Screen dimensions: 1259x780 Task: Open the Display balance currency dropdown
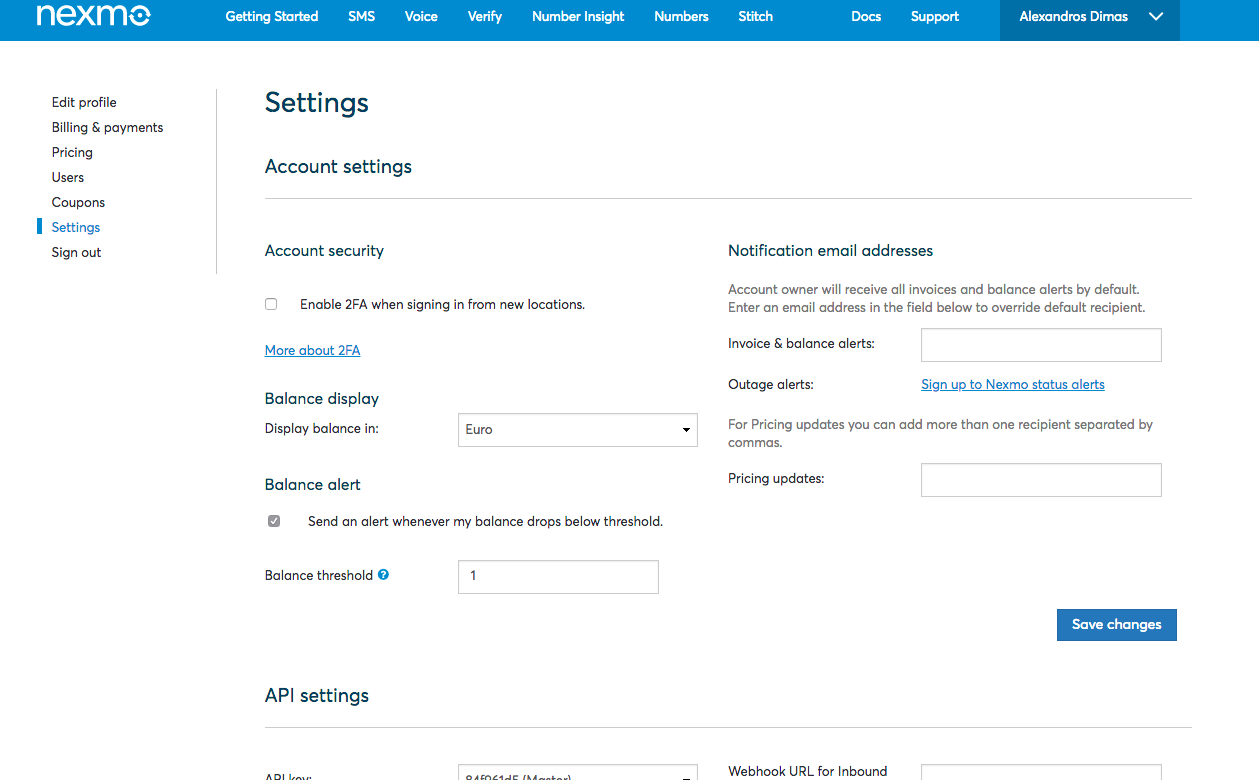[577, 429]
